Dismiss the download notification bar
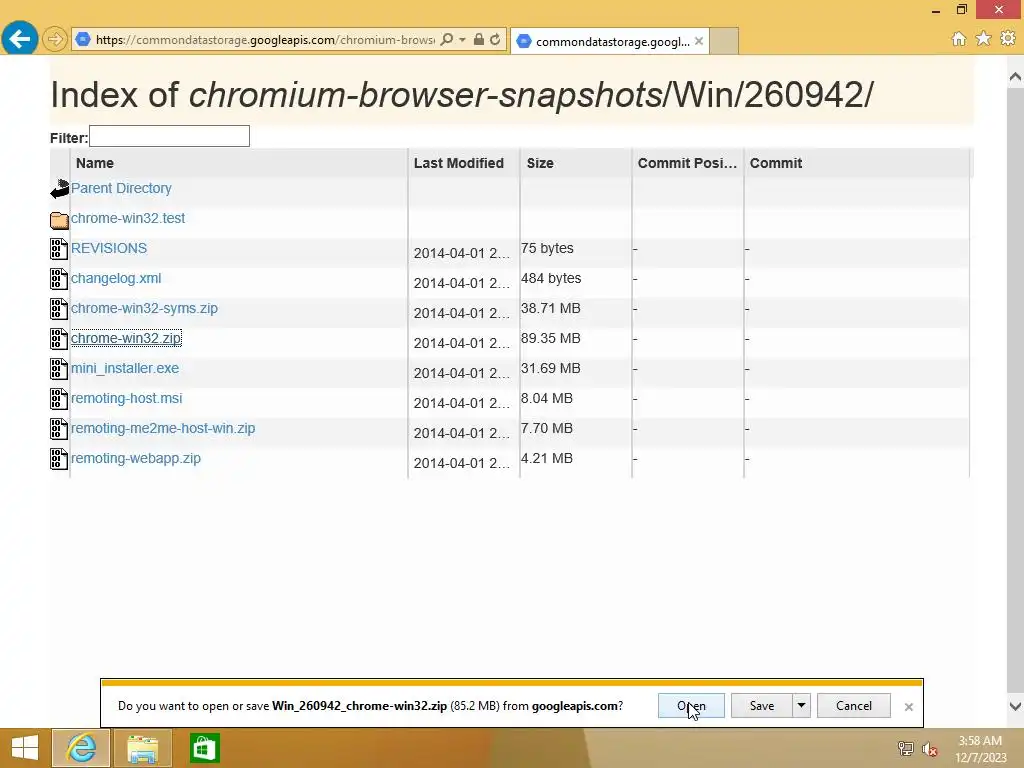 [x=908, y=707]
